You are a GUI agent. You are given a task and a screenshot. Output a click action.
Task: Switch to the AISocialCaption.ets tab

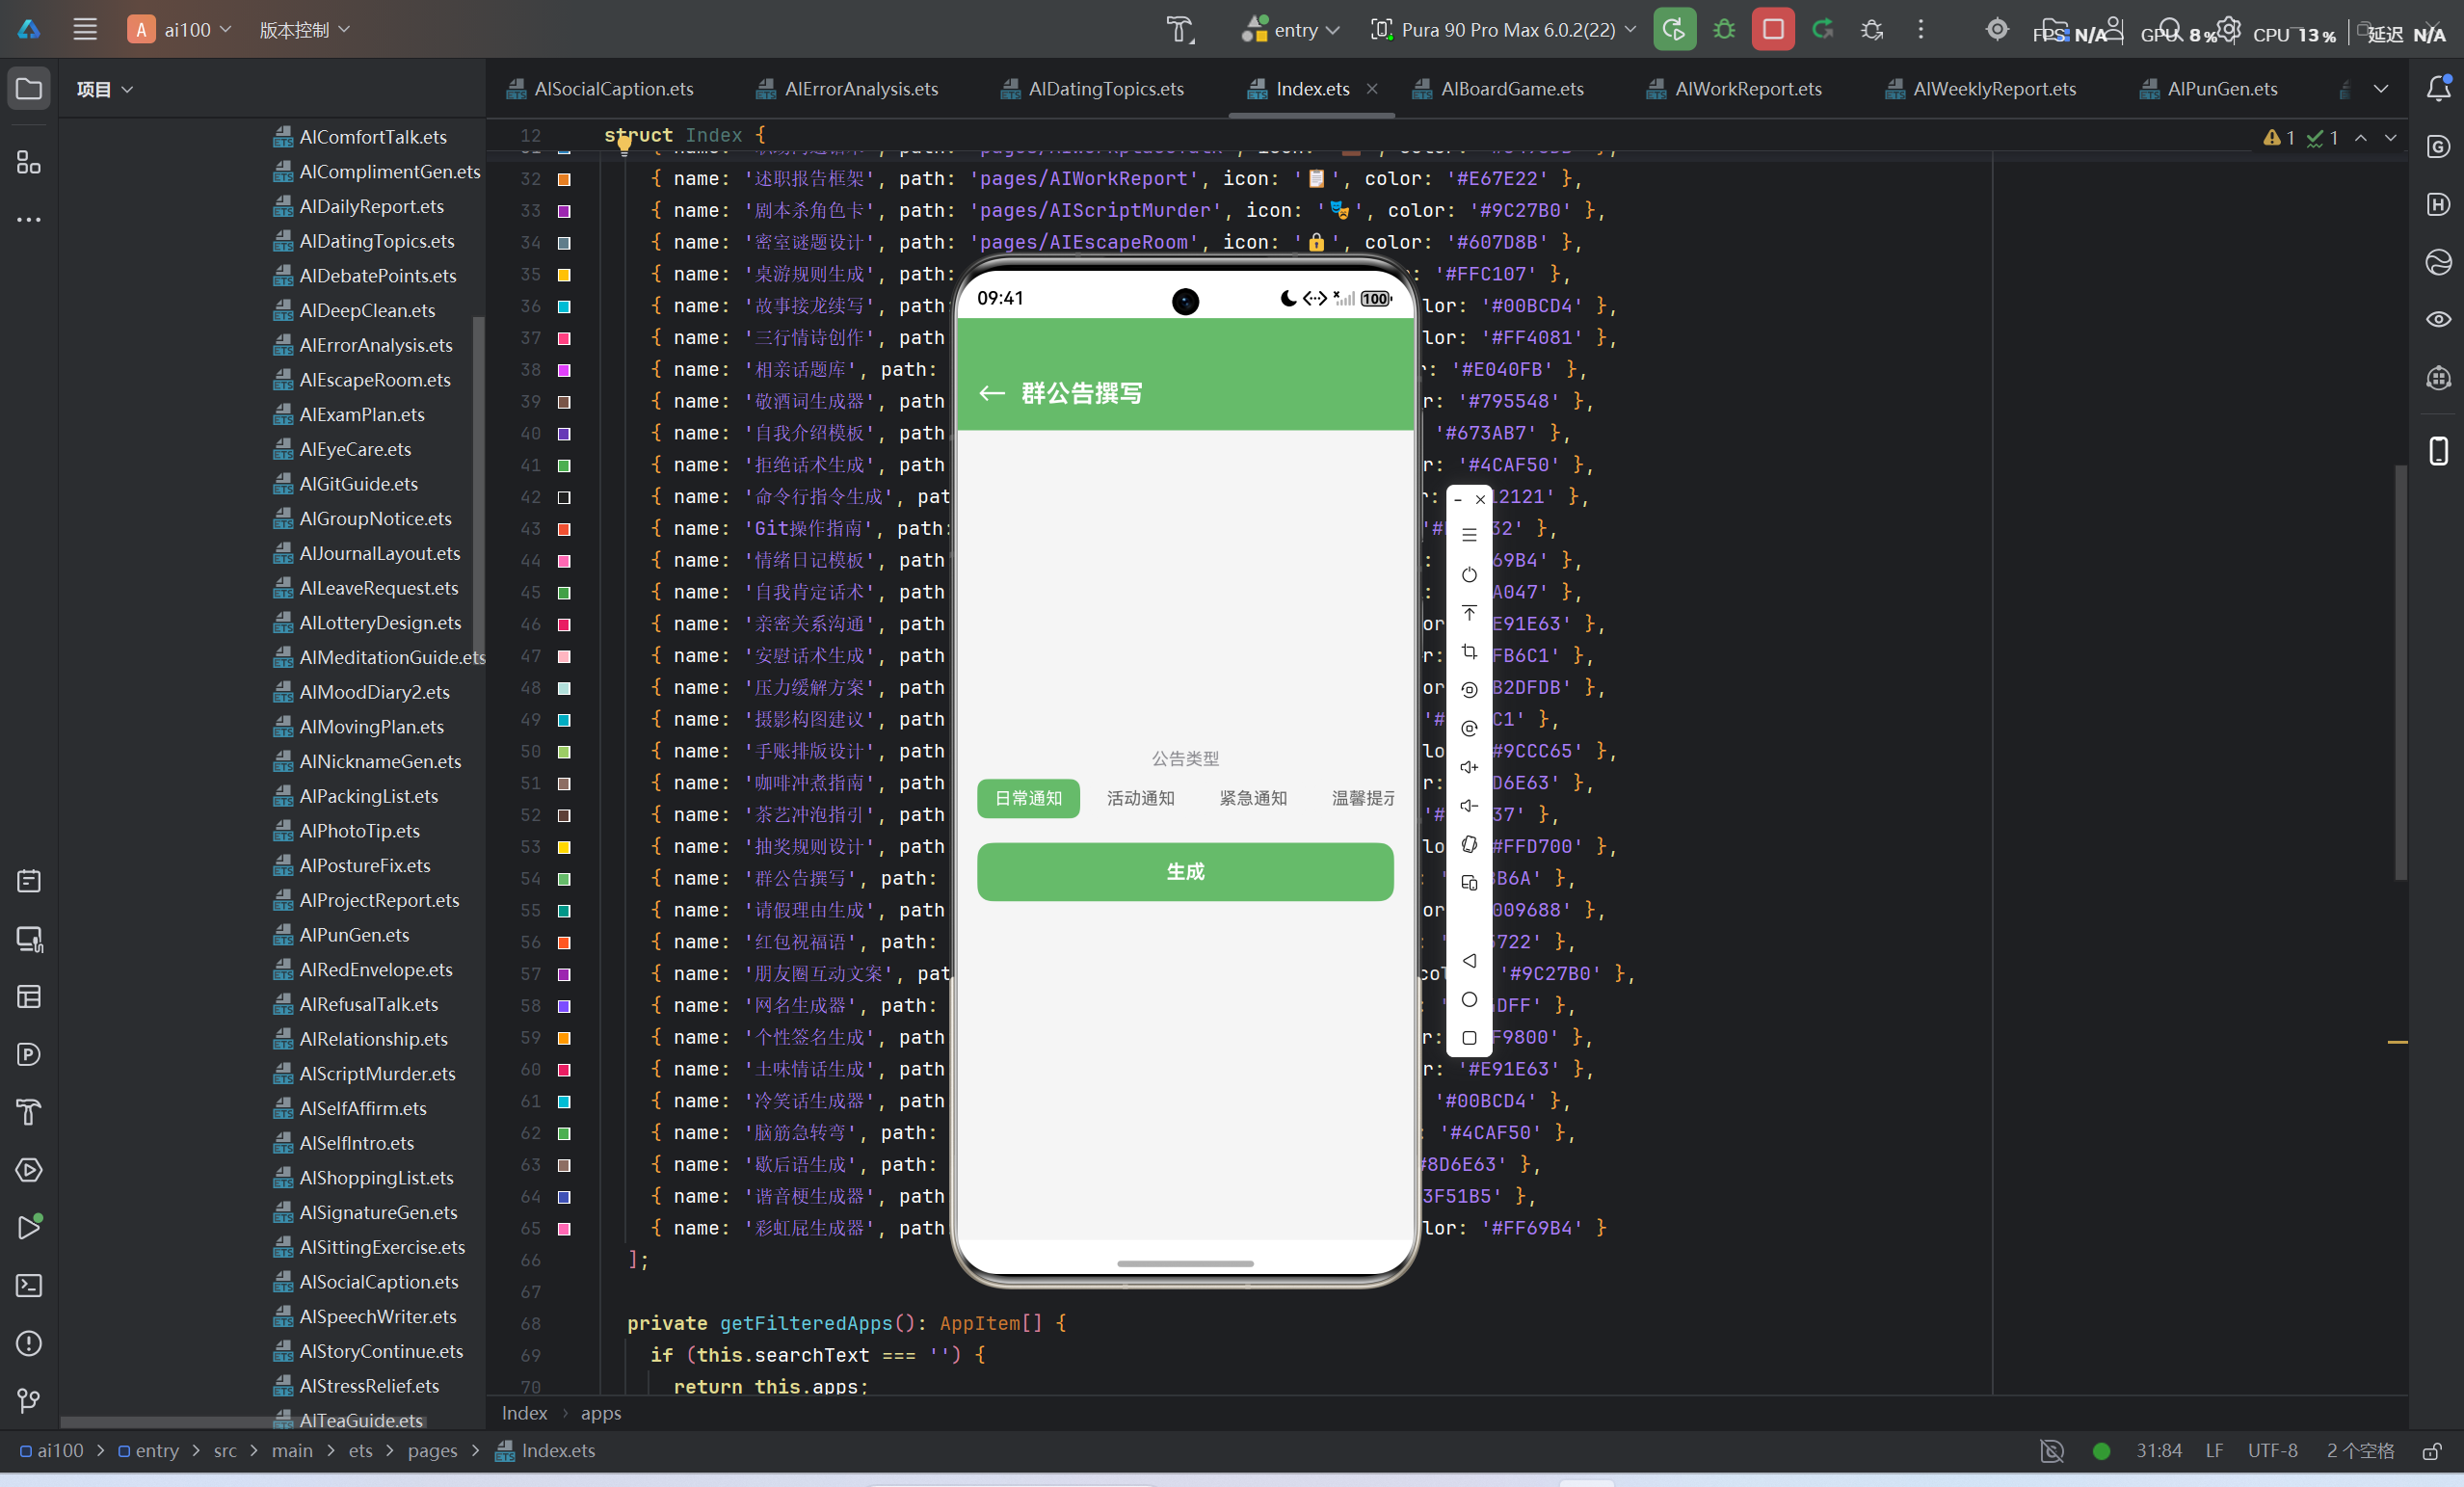[x=600, y=88]
